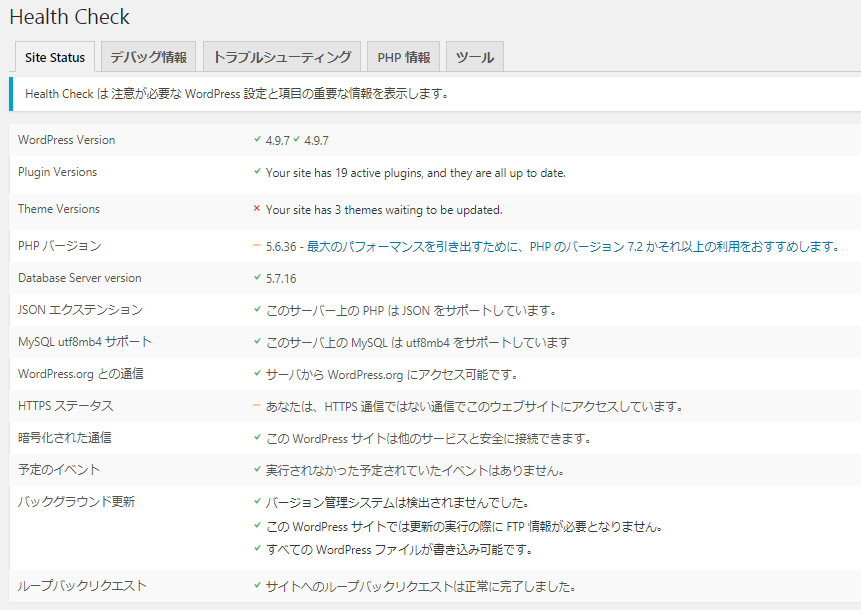Click the green check beside FTP 情報 message
The height and width of the screenshot is (610, 861).
point(257,525)
